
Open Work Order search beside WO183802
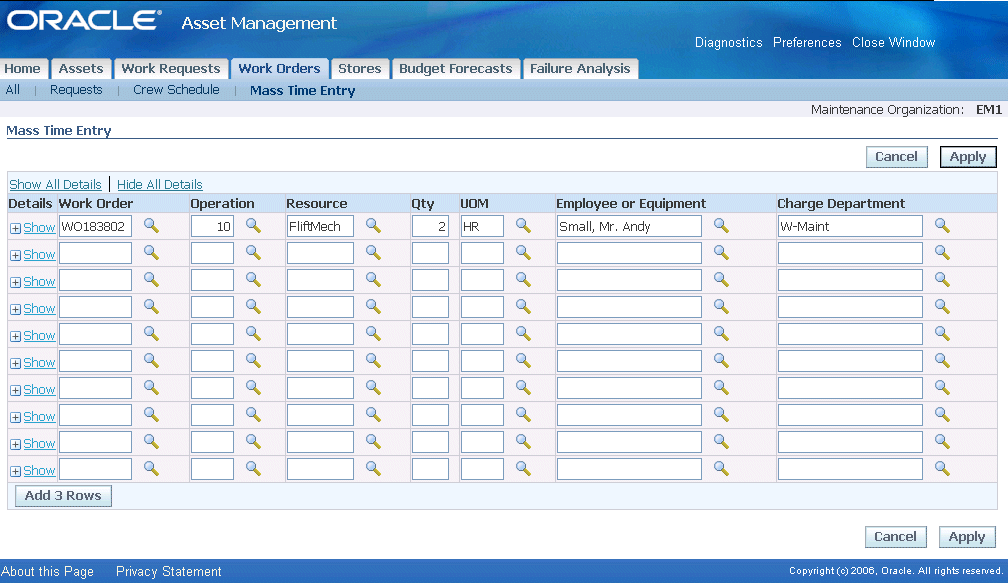pyautogui.click(x=151, y=226)
